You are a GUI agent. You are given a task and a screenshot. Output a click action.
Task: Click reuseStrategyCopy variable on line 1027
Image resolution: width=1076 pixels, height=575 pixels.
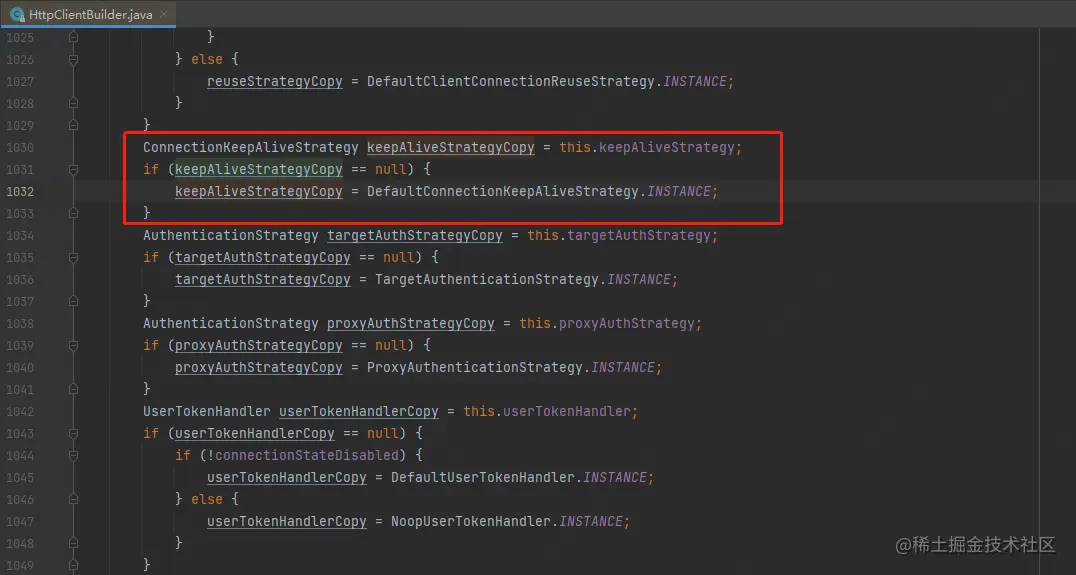click(x=274, y=81)
